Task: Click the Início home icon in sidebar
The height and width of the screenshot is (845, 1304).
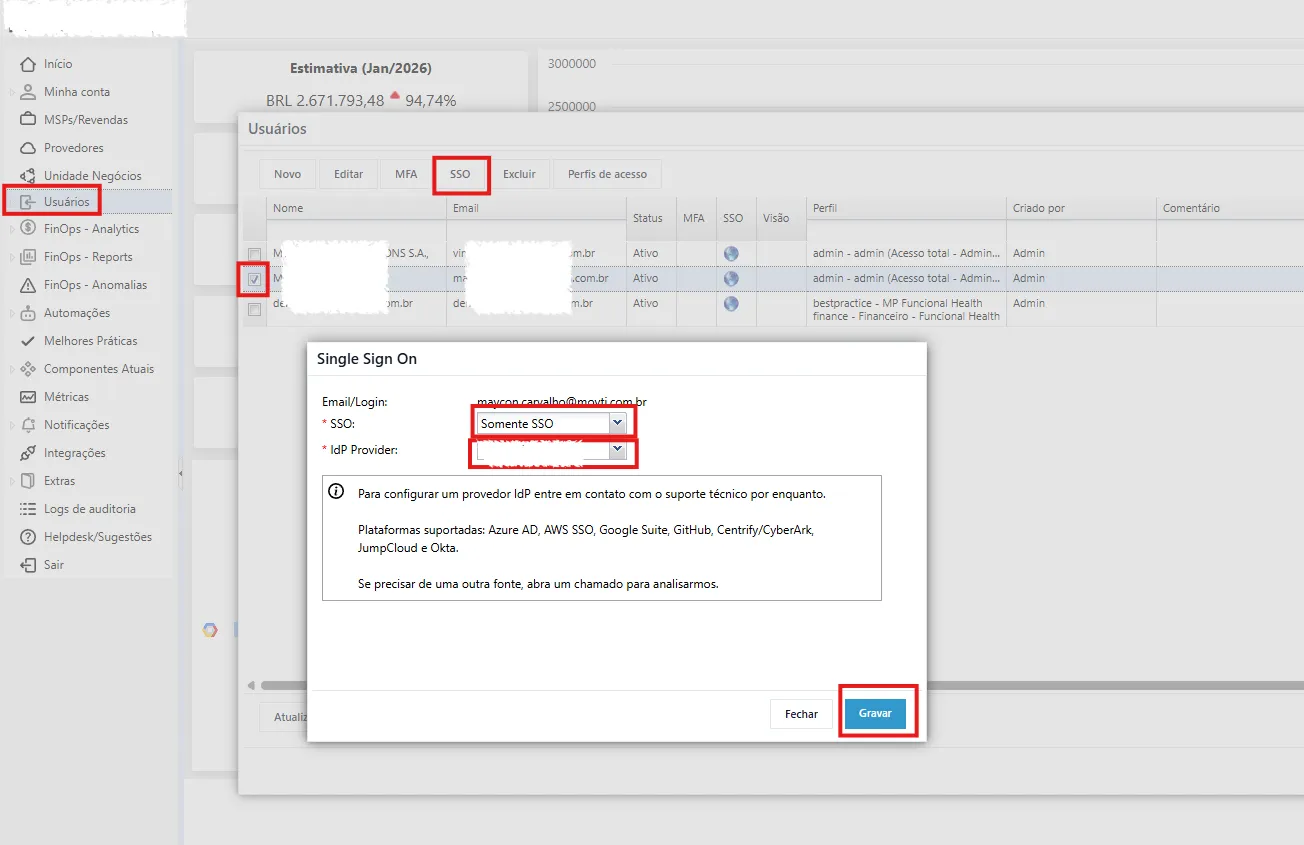Action: pyautogui.click(x=28, y=64)
